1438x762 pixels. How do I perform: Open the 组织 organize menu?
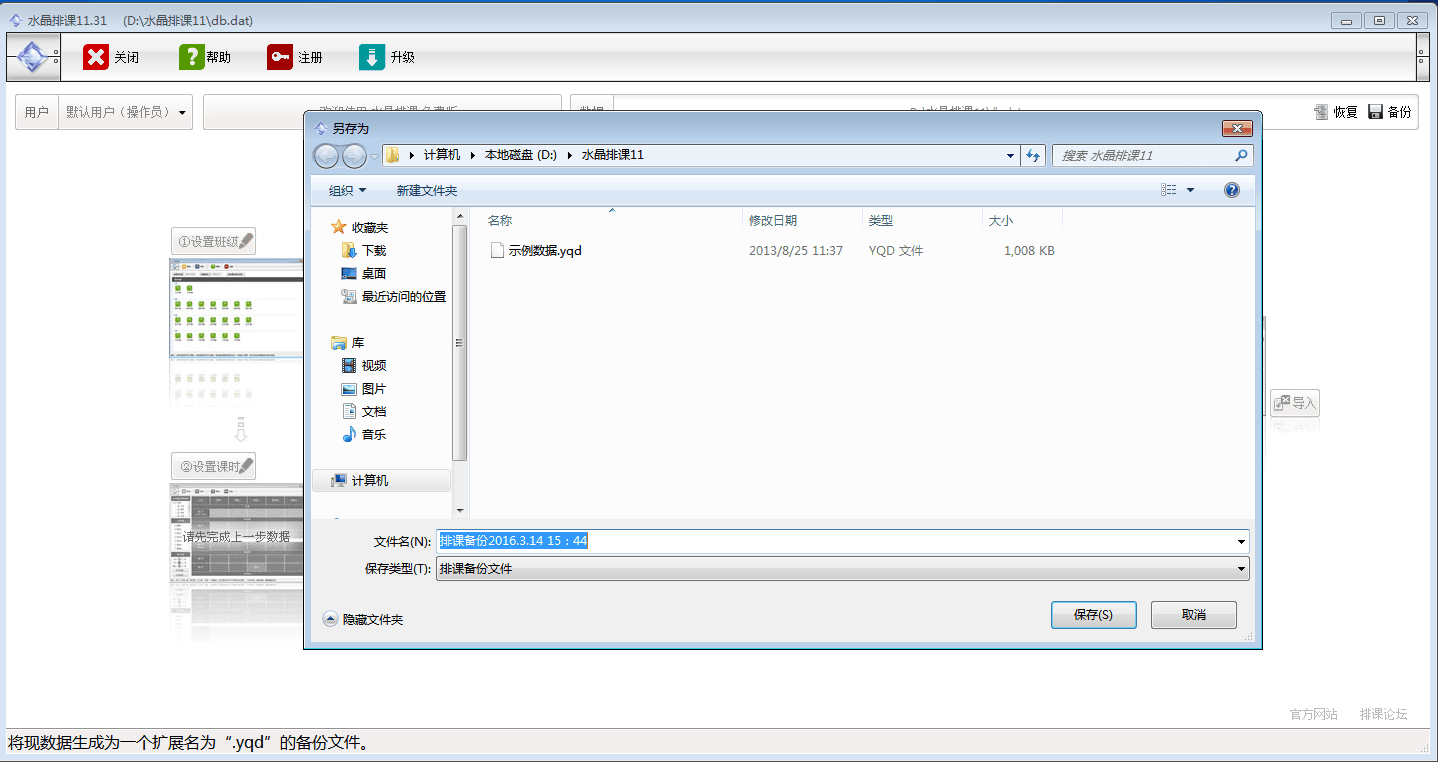point(347,190)
